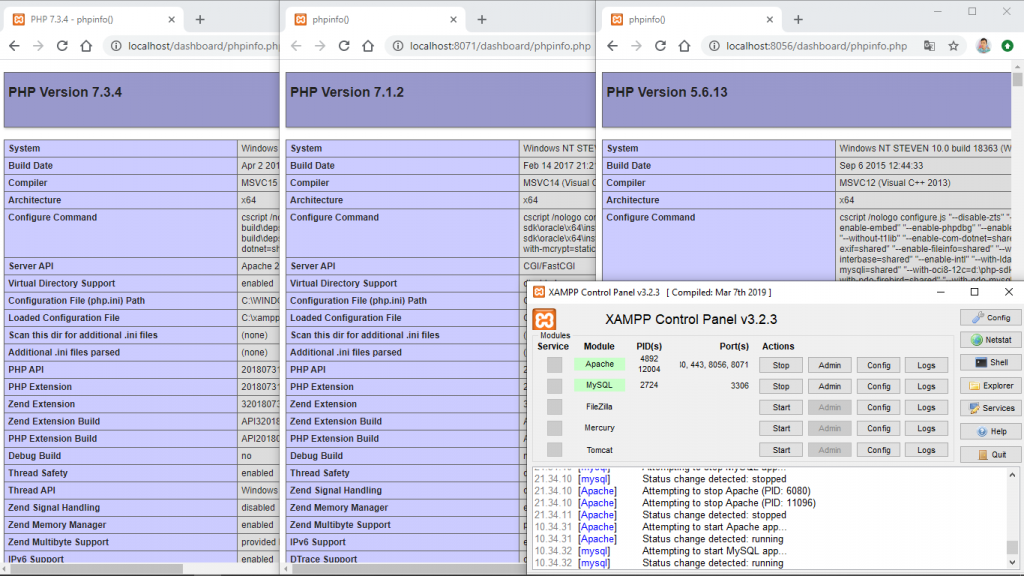The width and height of the screenshot is (1024, 576).
Task: Open the Apache Logs dropdown
Action: tap(926, 365)
